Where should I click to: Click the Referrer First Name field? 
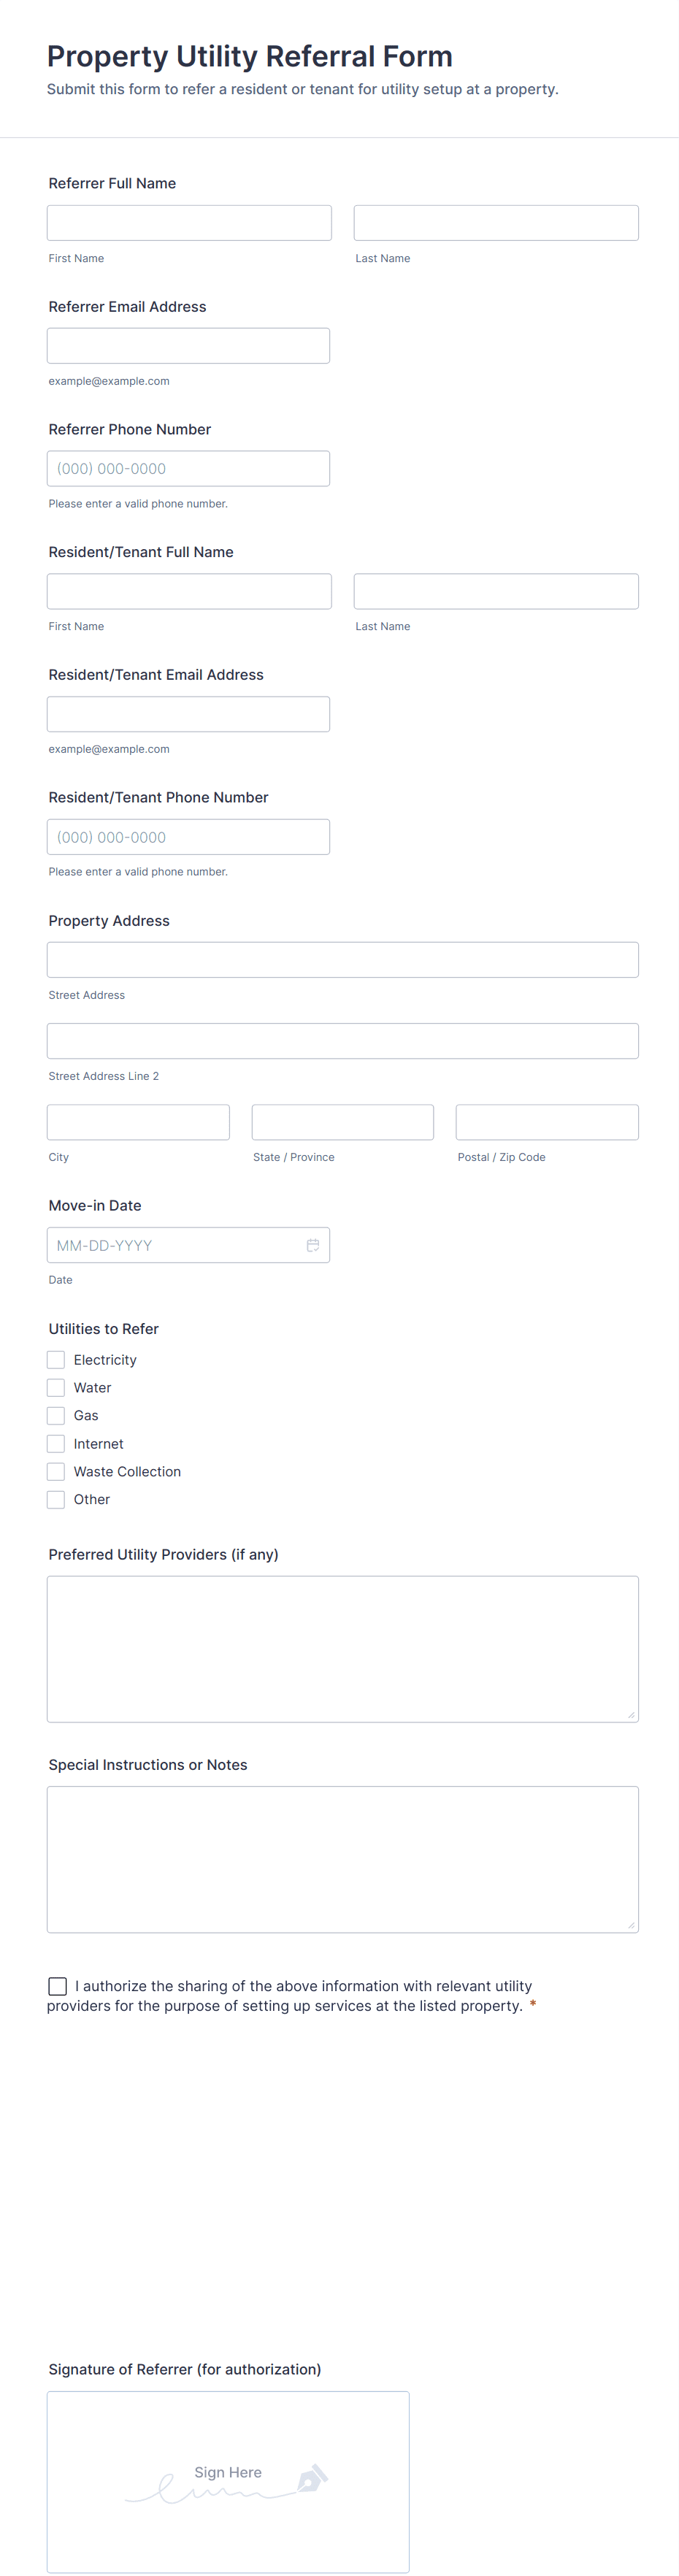coord(189,223)
